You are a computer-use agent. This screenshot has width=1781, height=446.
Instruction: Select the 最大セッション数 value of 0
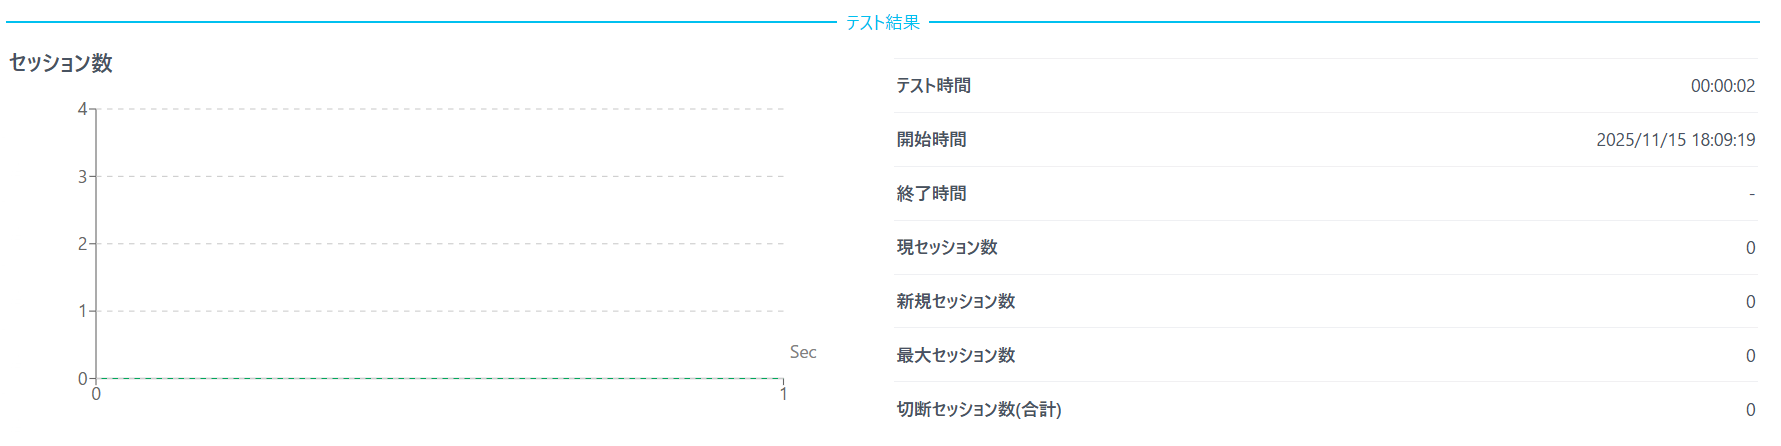[x=1750, y=356]
